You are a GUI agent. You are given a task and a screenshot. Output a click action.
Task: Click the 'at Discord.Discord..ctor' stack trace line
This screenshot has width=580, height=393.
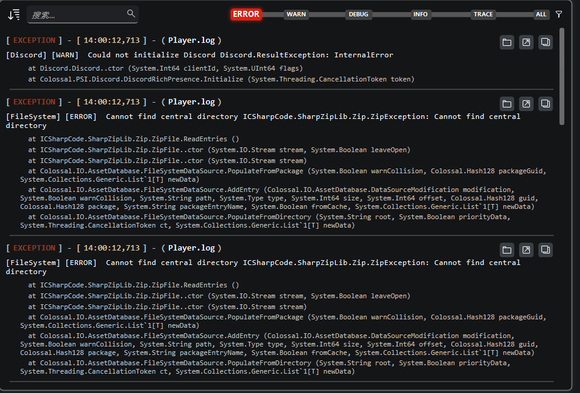(165, 68)
